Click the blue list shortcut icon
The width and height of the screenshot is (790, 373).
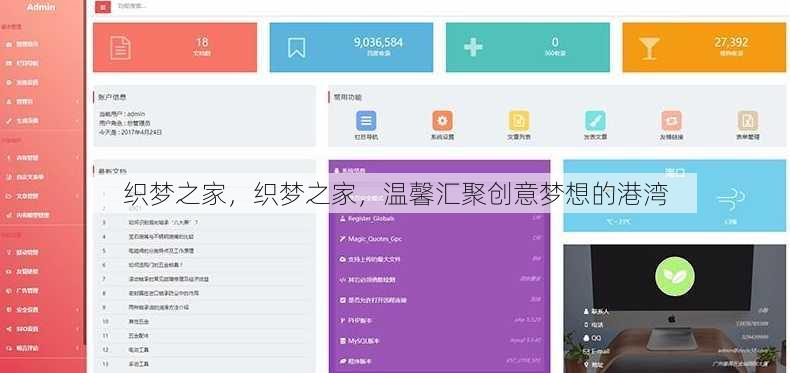(x=366, y=120)
